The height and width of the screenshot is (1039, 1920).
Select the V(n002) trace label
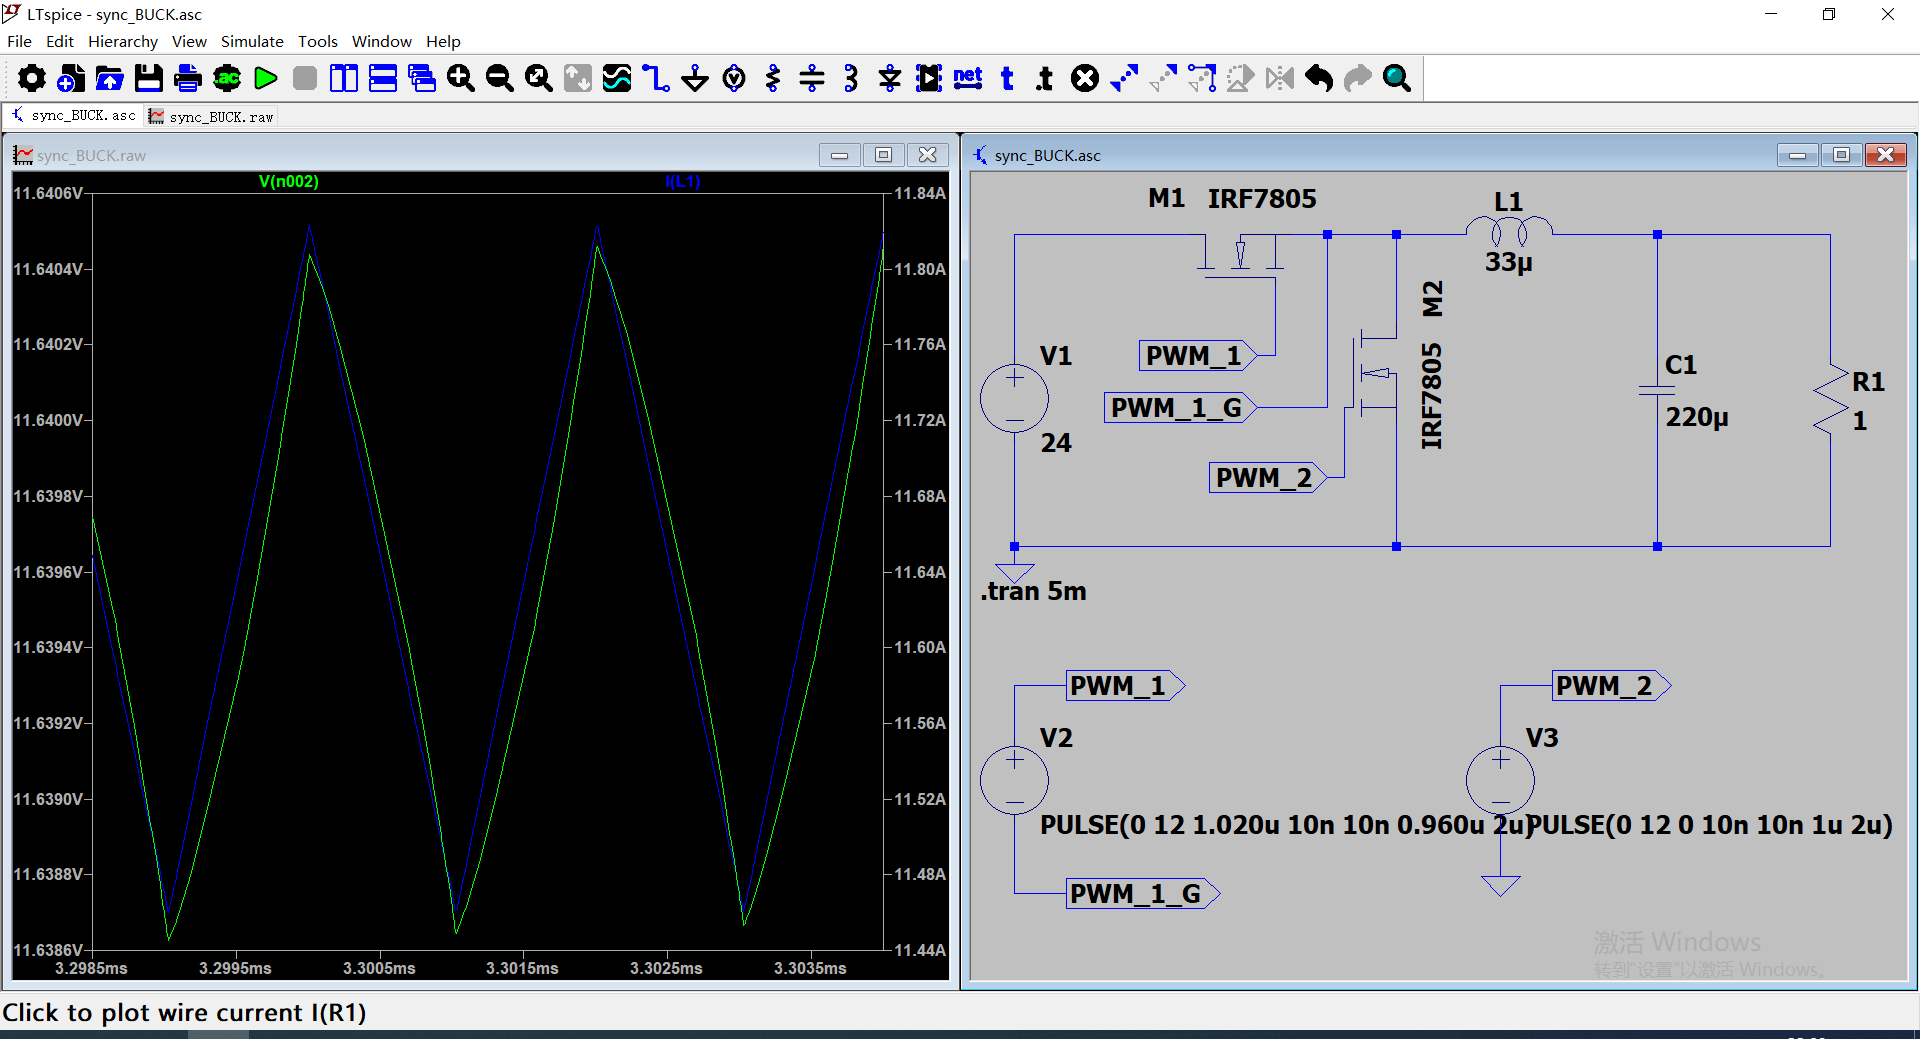[289, 181]
